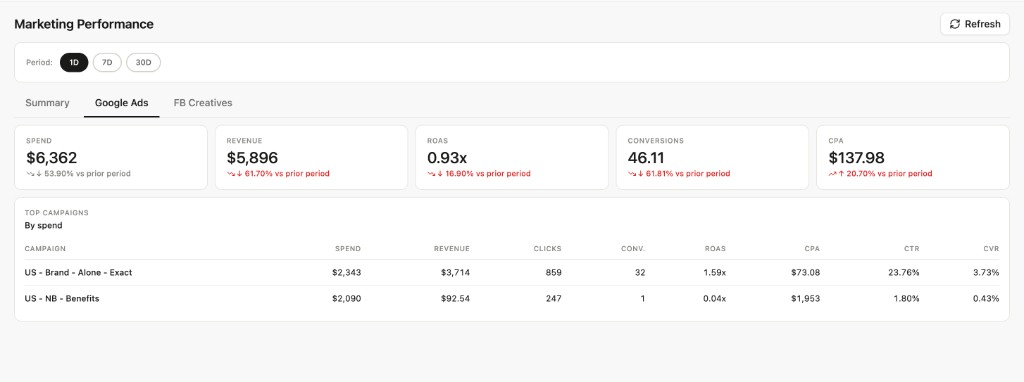Click revenue $92.54 in NB Benefits row
This screenshot has width=1024, height=382.
455,298
